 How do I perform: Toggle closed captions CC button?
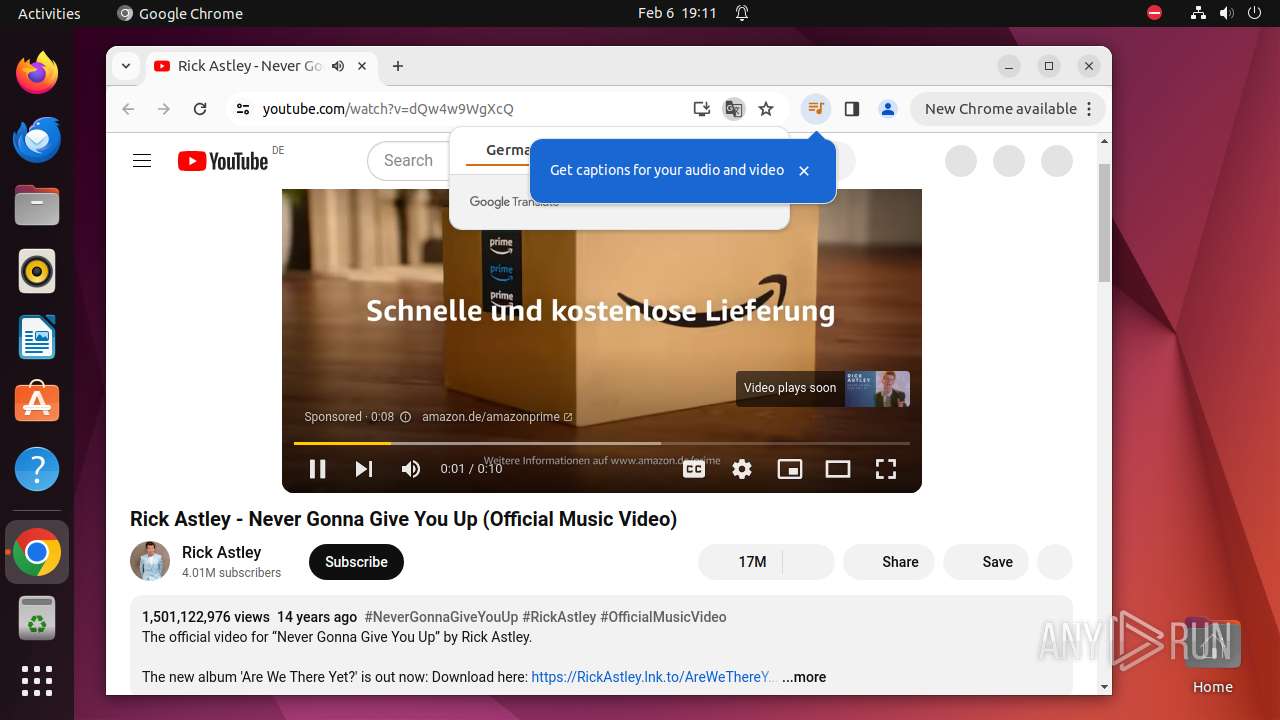(694, 469)
